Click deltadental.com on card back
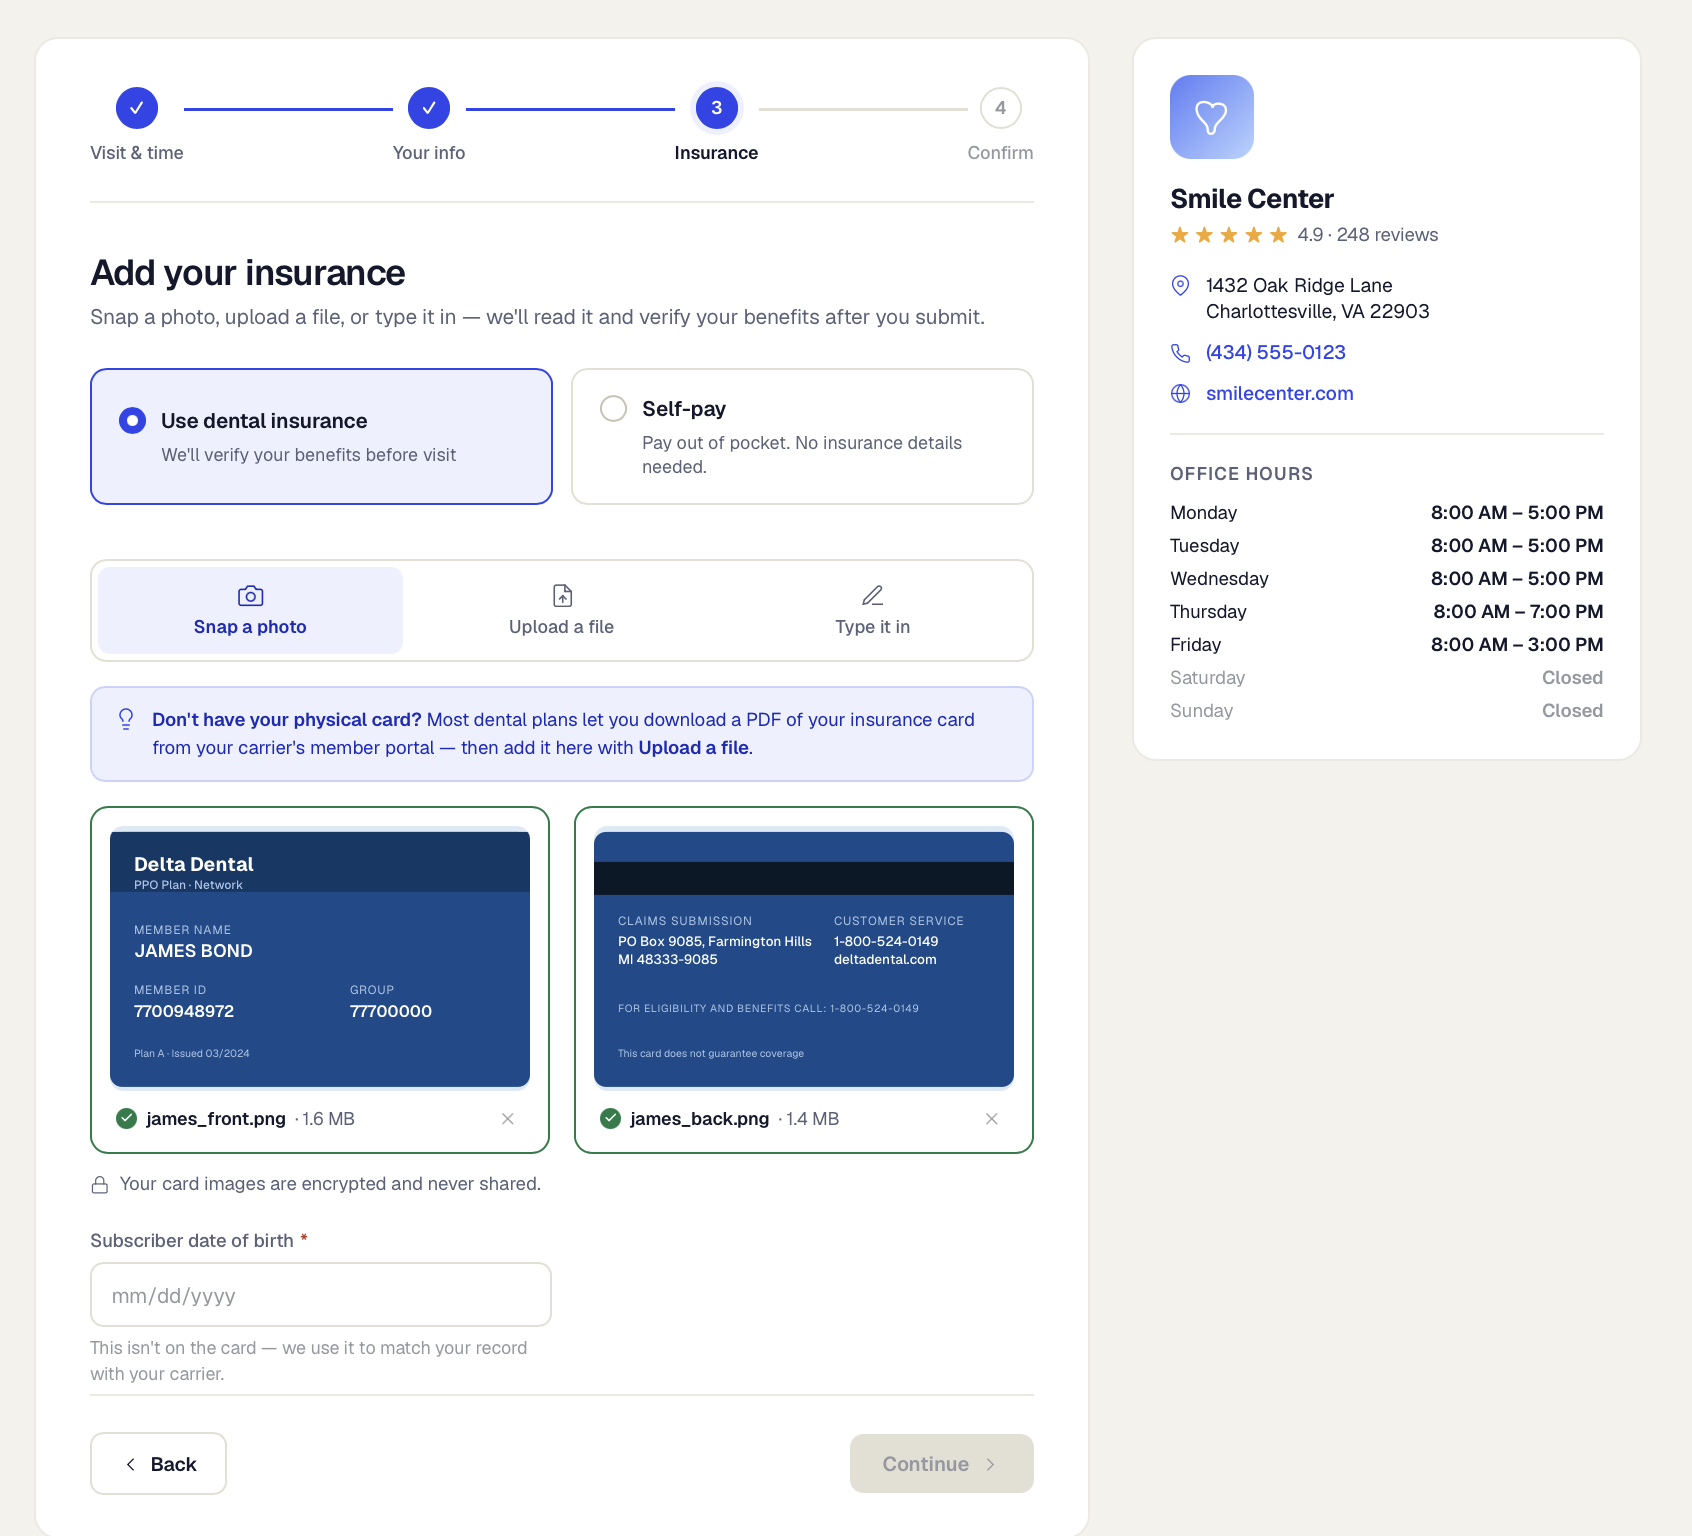Image resolution: width=1692 pixels, height=1536 pixels. [x=885, y=959]
